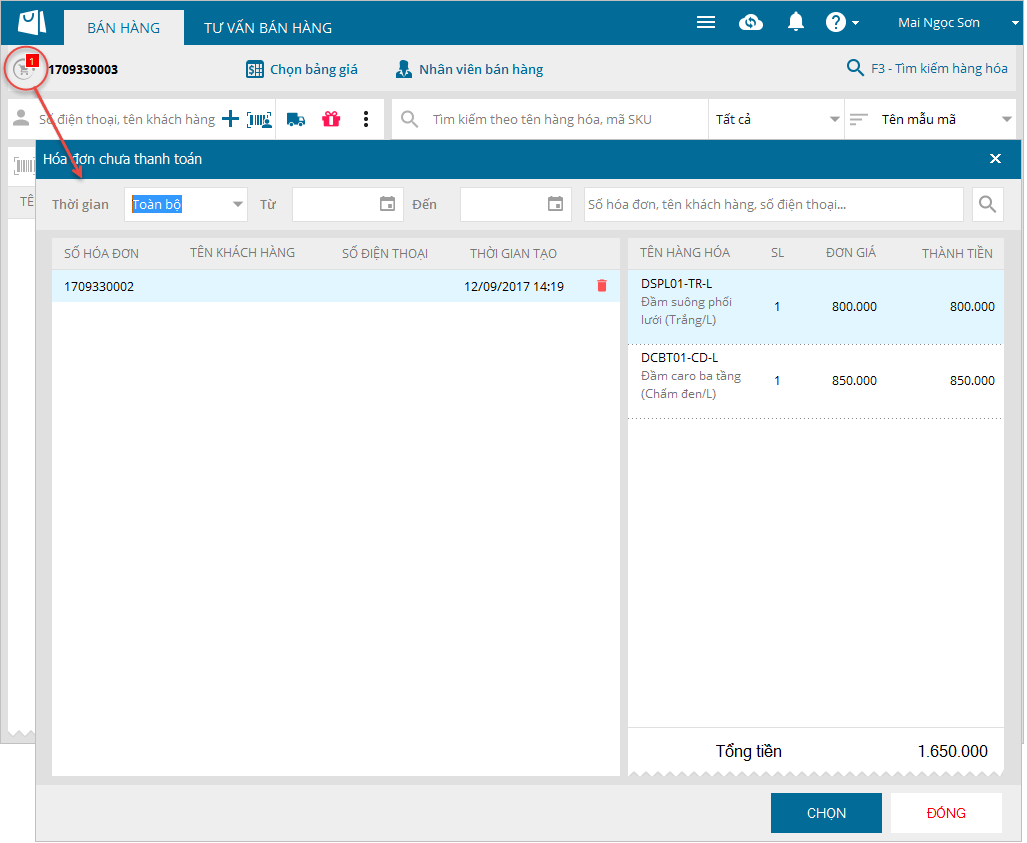Click F3 - Tìm kiếm hàng hóa
1027x843 pixels.
927,68
